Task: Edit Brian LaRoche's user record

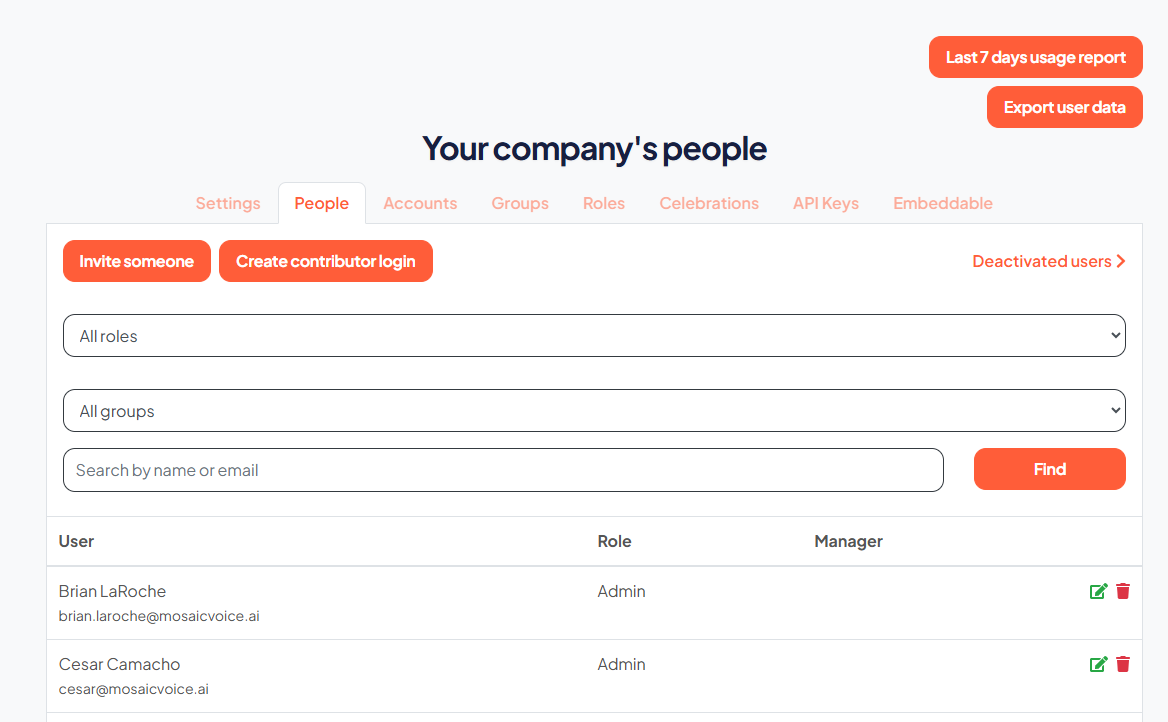Action: 1098,592
